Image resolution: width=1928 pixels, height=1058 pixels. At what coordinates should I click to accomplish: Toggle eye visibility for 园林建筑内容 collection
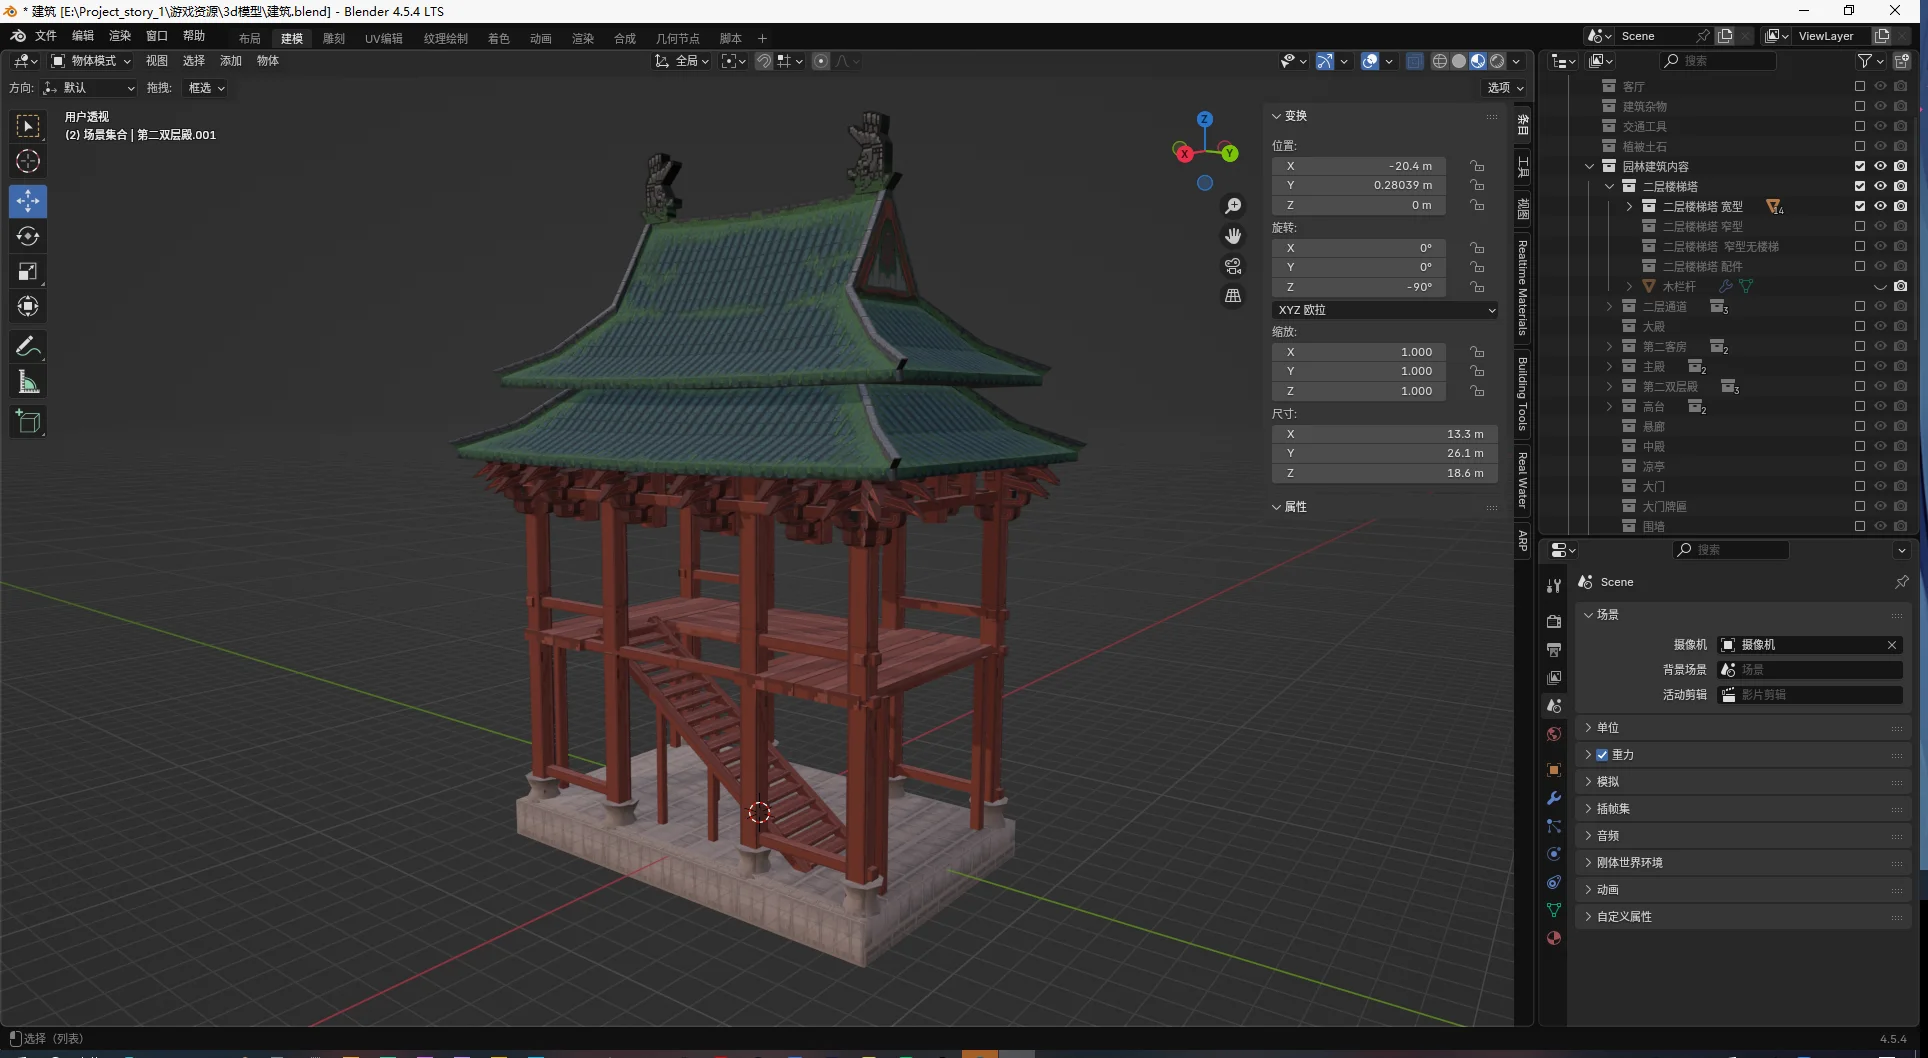coord(1880,166)
